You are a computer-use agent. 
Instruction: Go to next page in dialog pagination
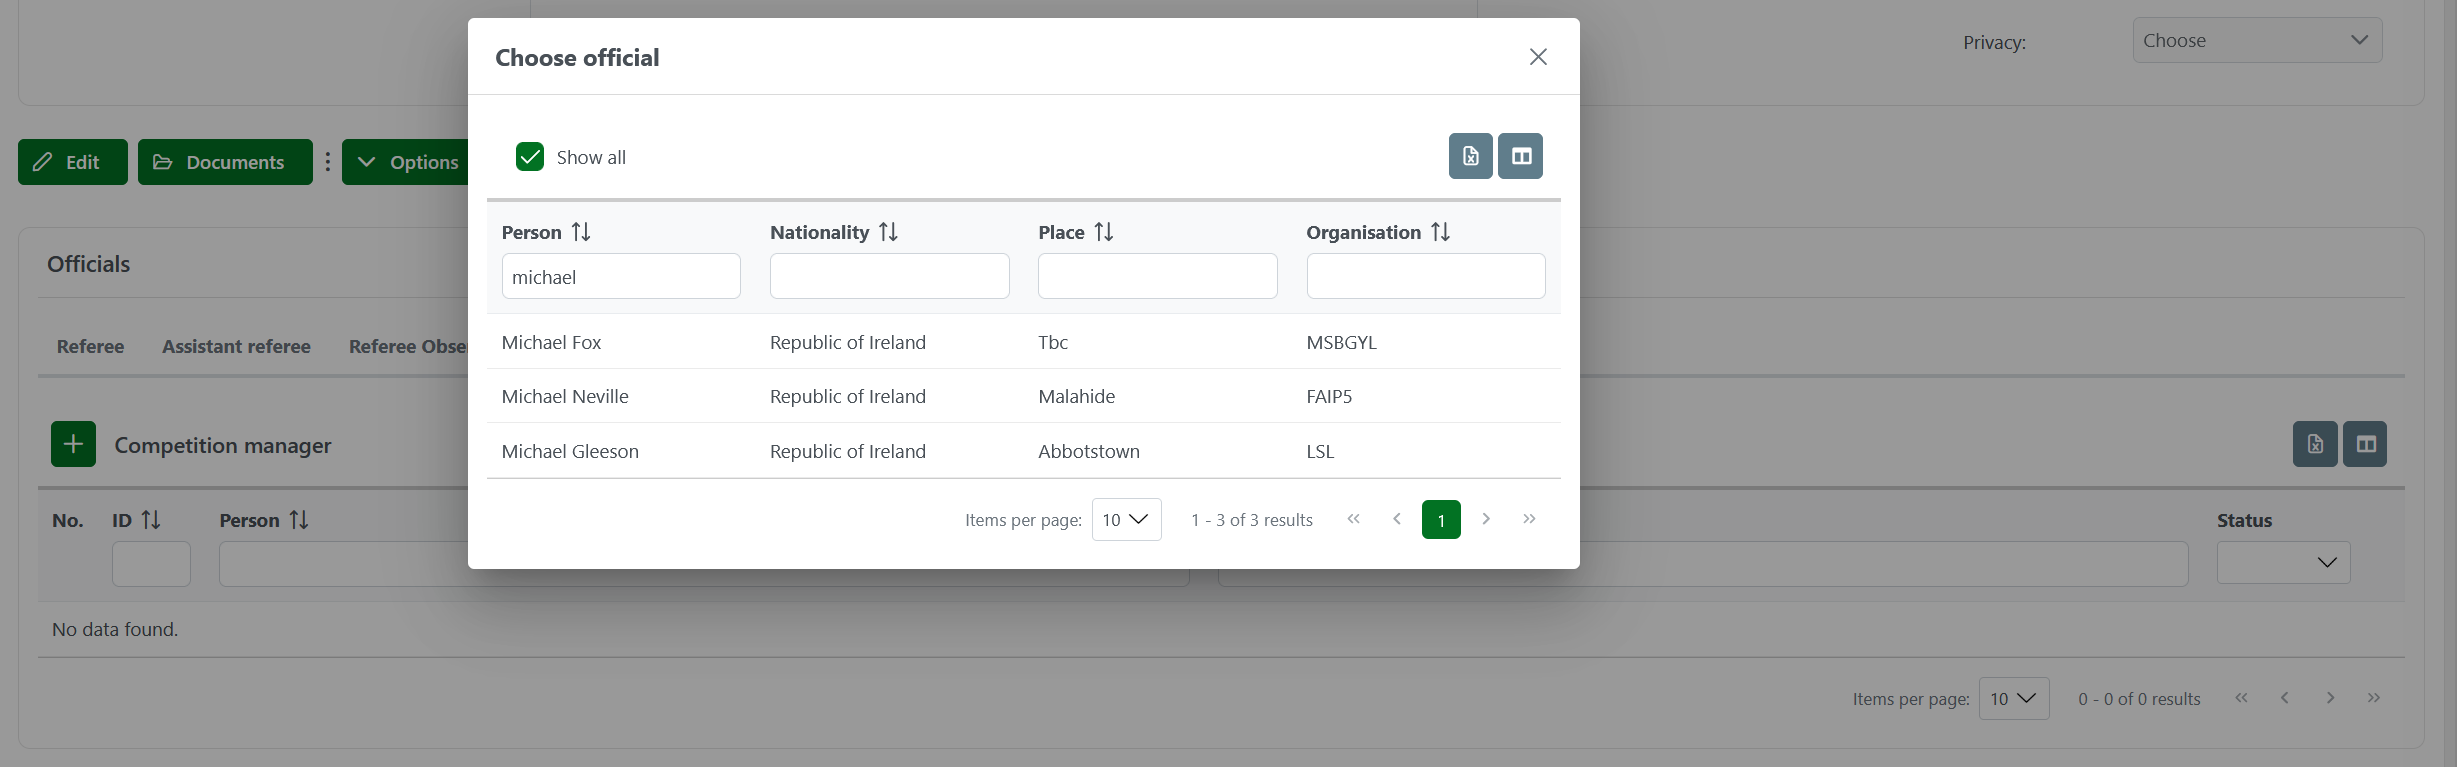coord(1486,519)
